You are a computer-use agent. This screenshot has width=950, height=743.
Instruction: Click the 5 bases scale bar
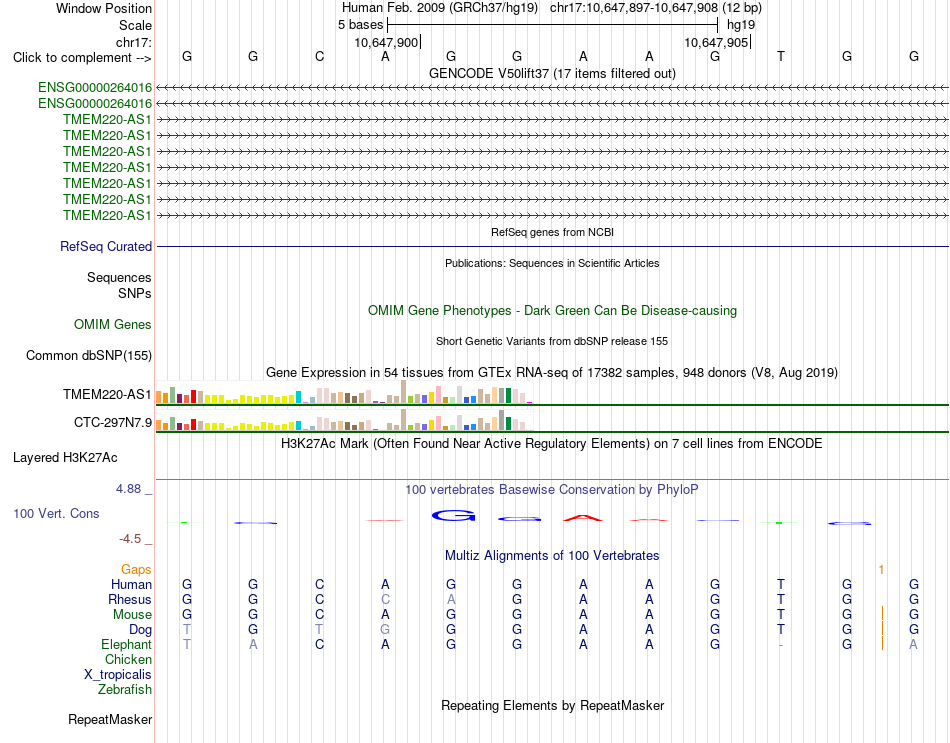552,25
